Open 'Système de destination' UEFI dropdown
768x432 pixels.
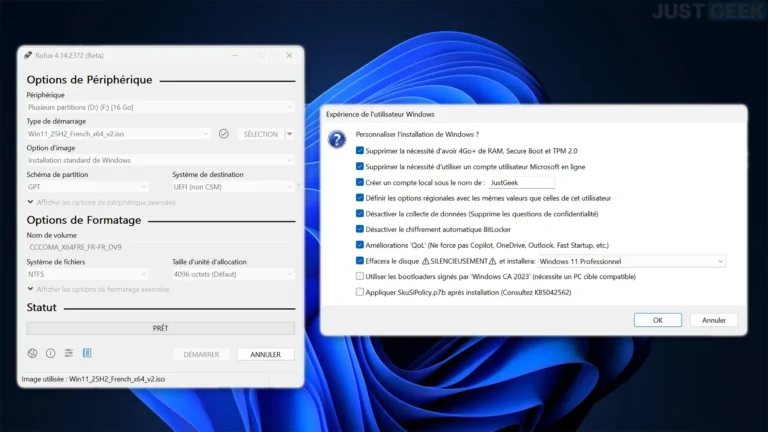233,187
